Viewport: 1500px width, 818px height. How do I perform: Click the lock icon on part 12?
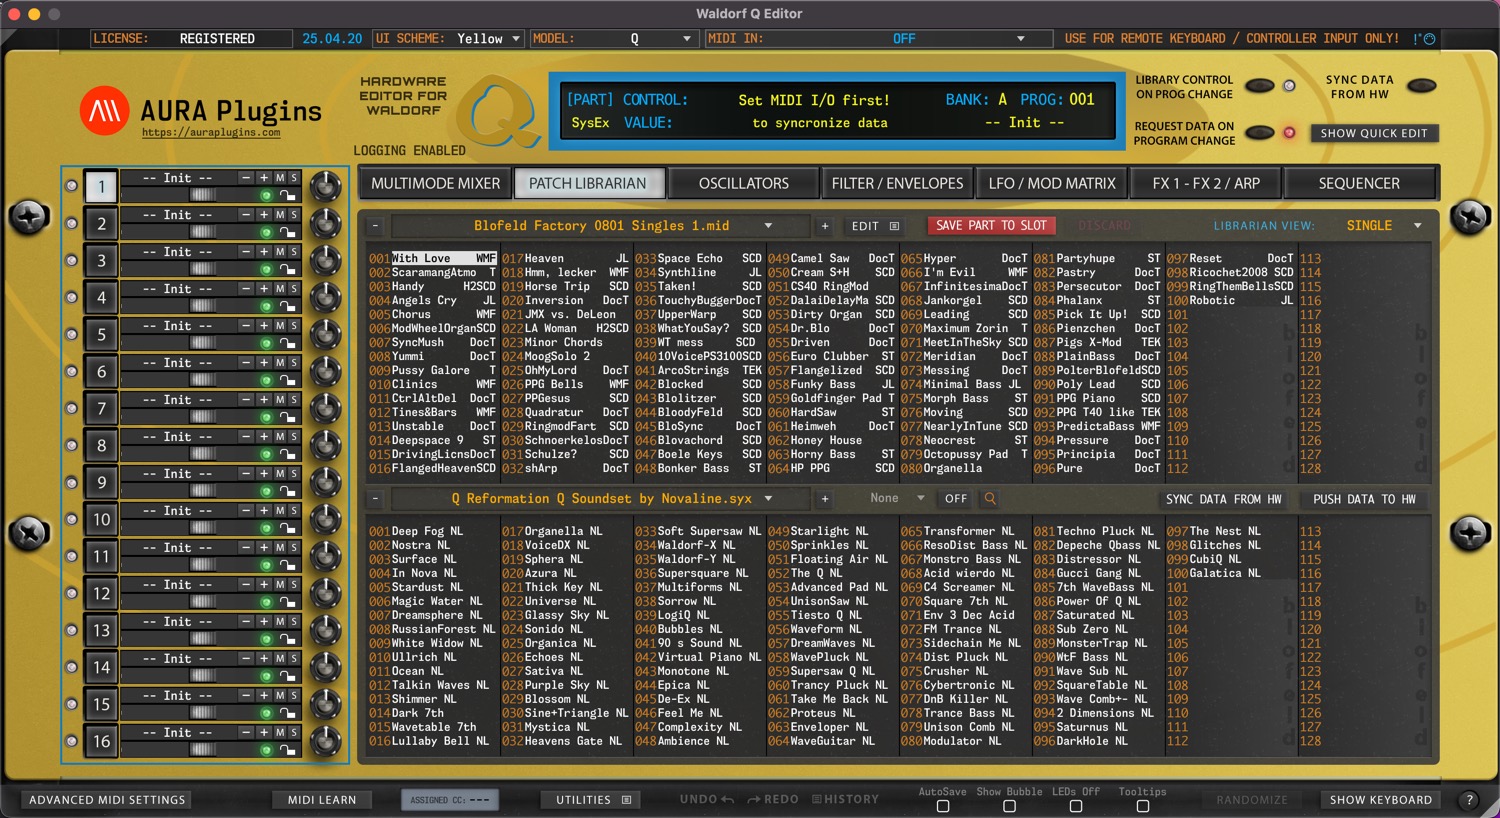click(x=287, y=603)
